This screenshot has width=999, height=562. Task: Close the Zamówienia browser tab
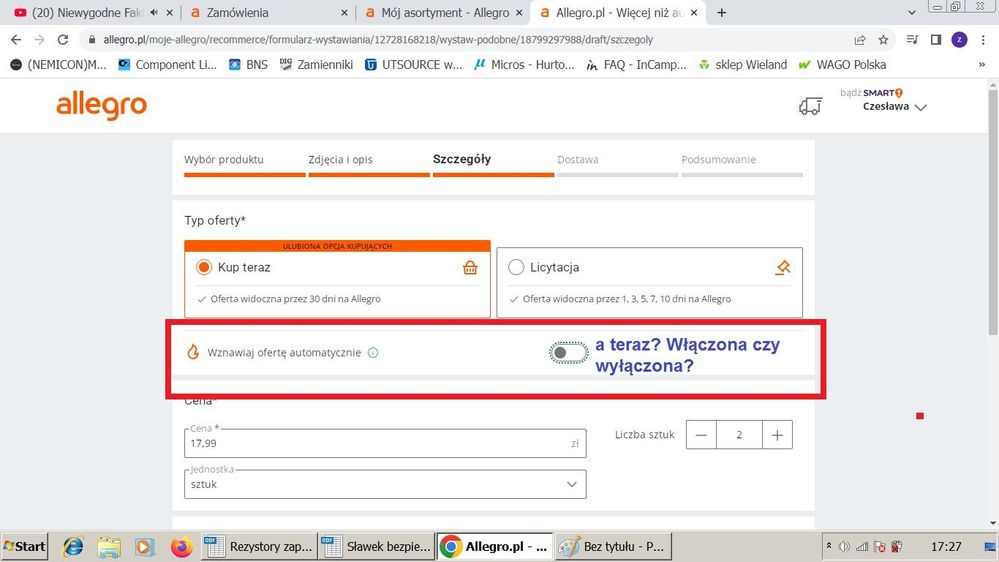pyautogui.click(x=344, y=13)
